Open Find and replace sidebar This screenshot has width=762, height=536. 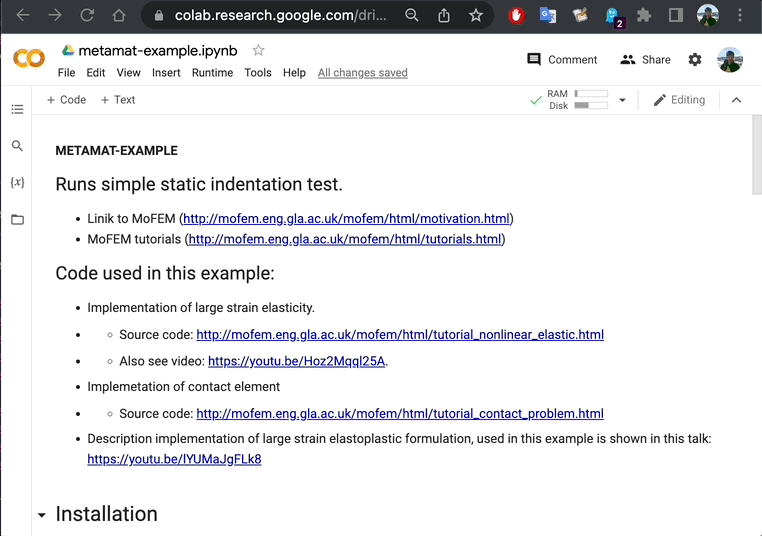[17, 146]
